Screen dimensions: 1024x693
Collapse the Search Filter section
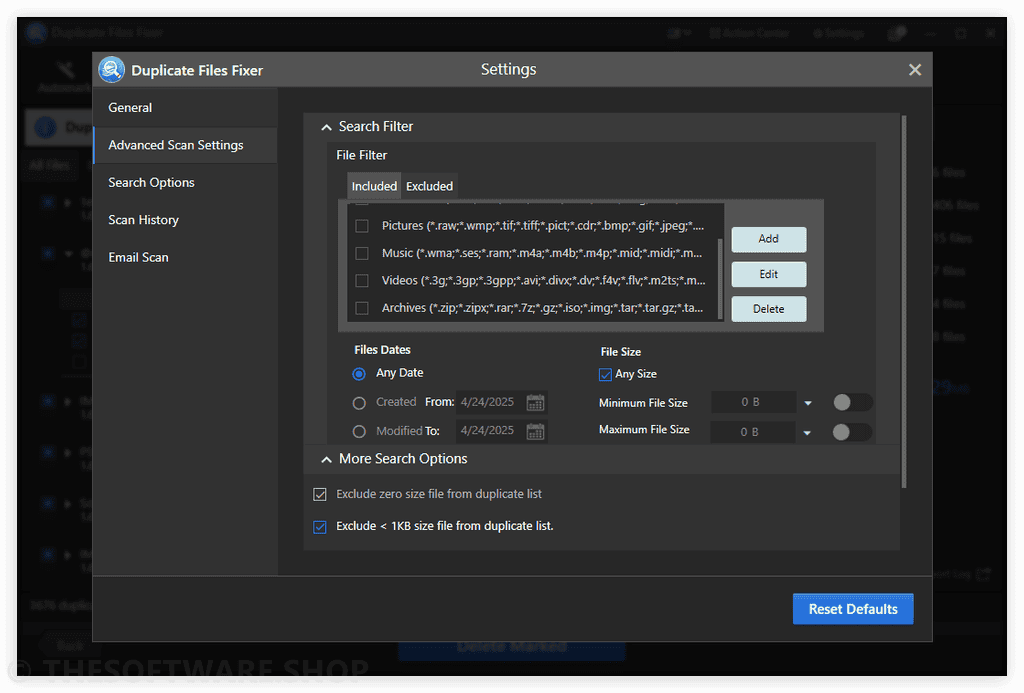point(326,127)
